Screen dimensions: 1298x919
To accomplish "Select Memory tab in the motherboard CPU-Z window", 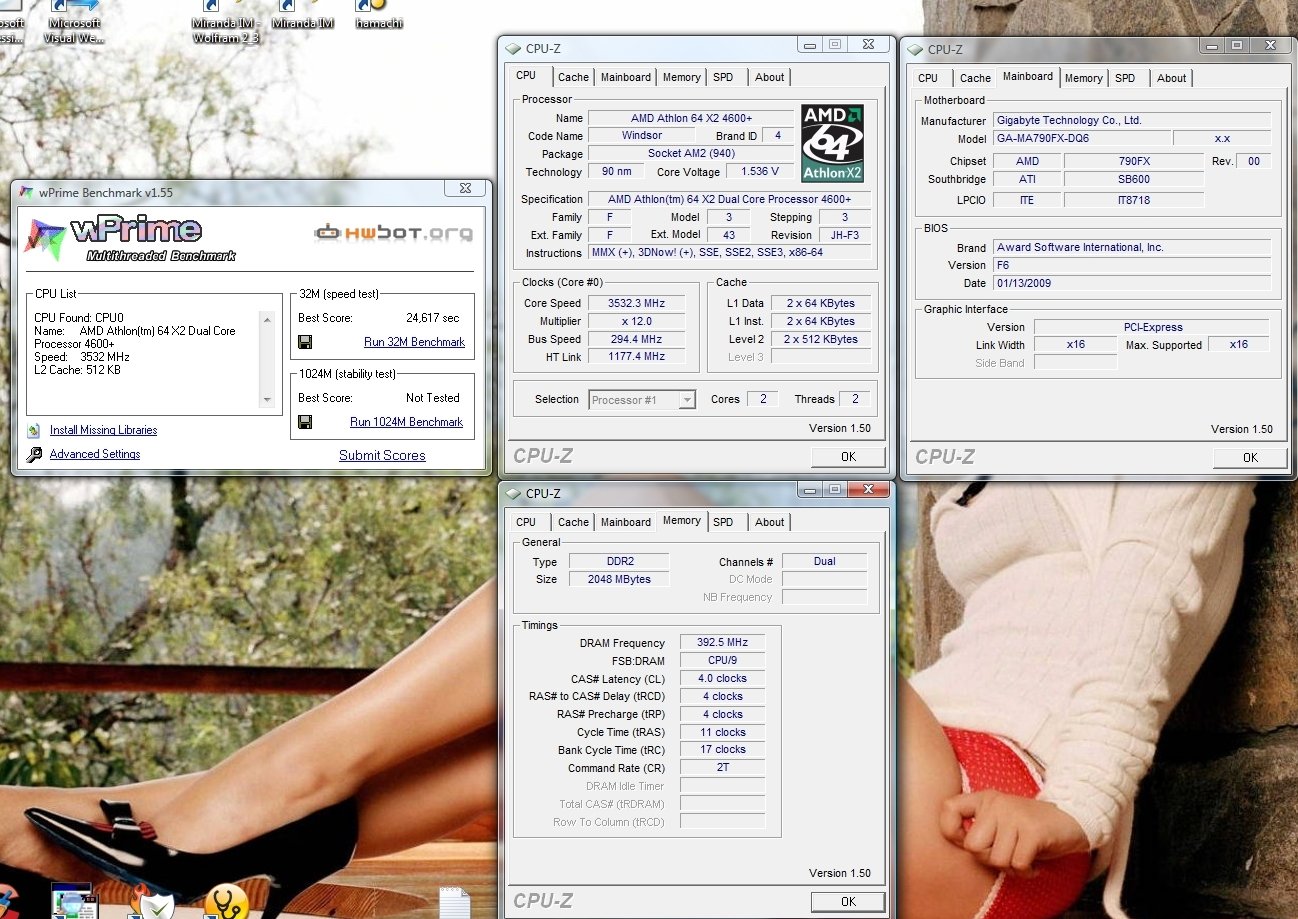I will 1084,78.
